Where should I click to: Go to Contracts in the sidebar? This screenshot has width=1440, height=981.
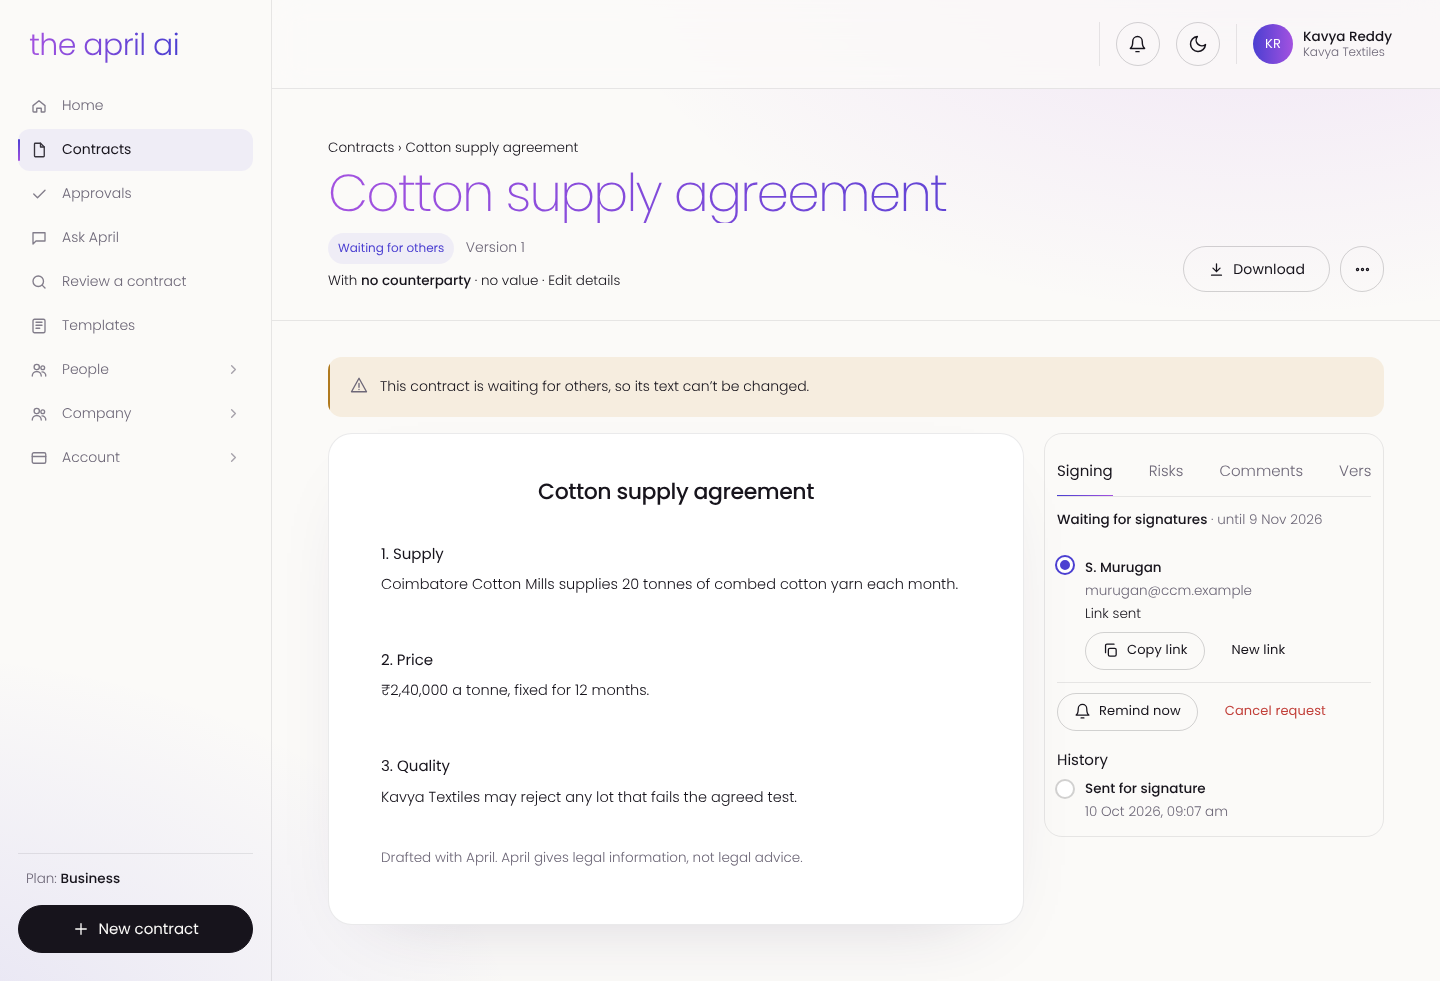135,150
